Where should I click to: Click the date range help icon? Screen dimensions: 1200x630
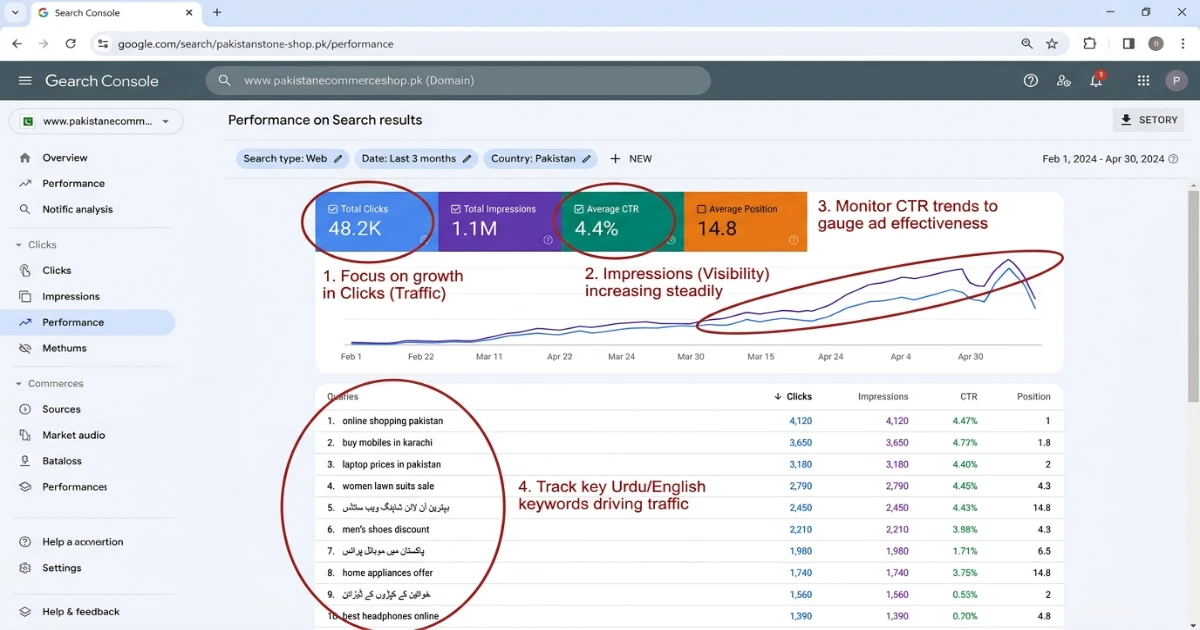tap(1173, 159)
